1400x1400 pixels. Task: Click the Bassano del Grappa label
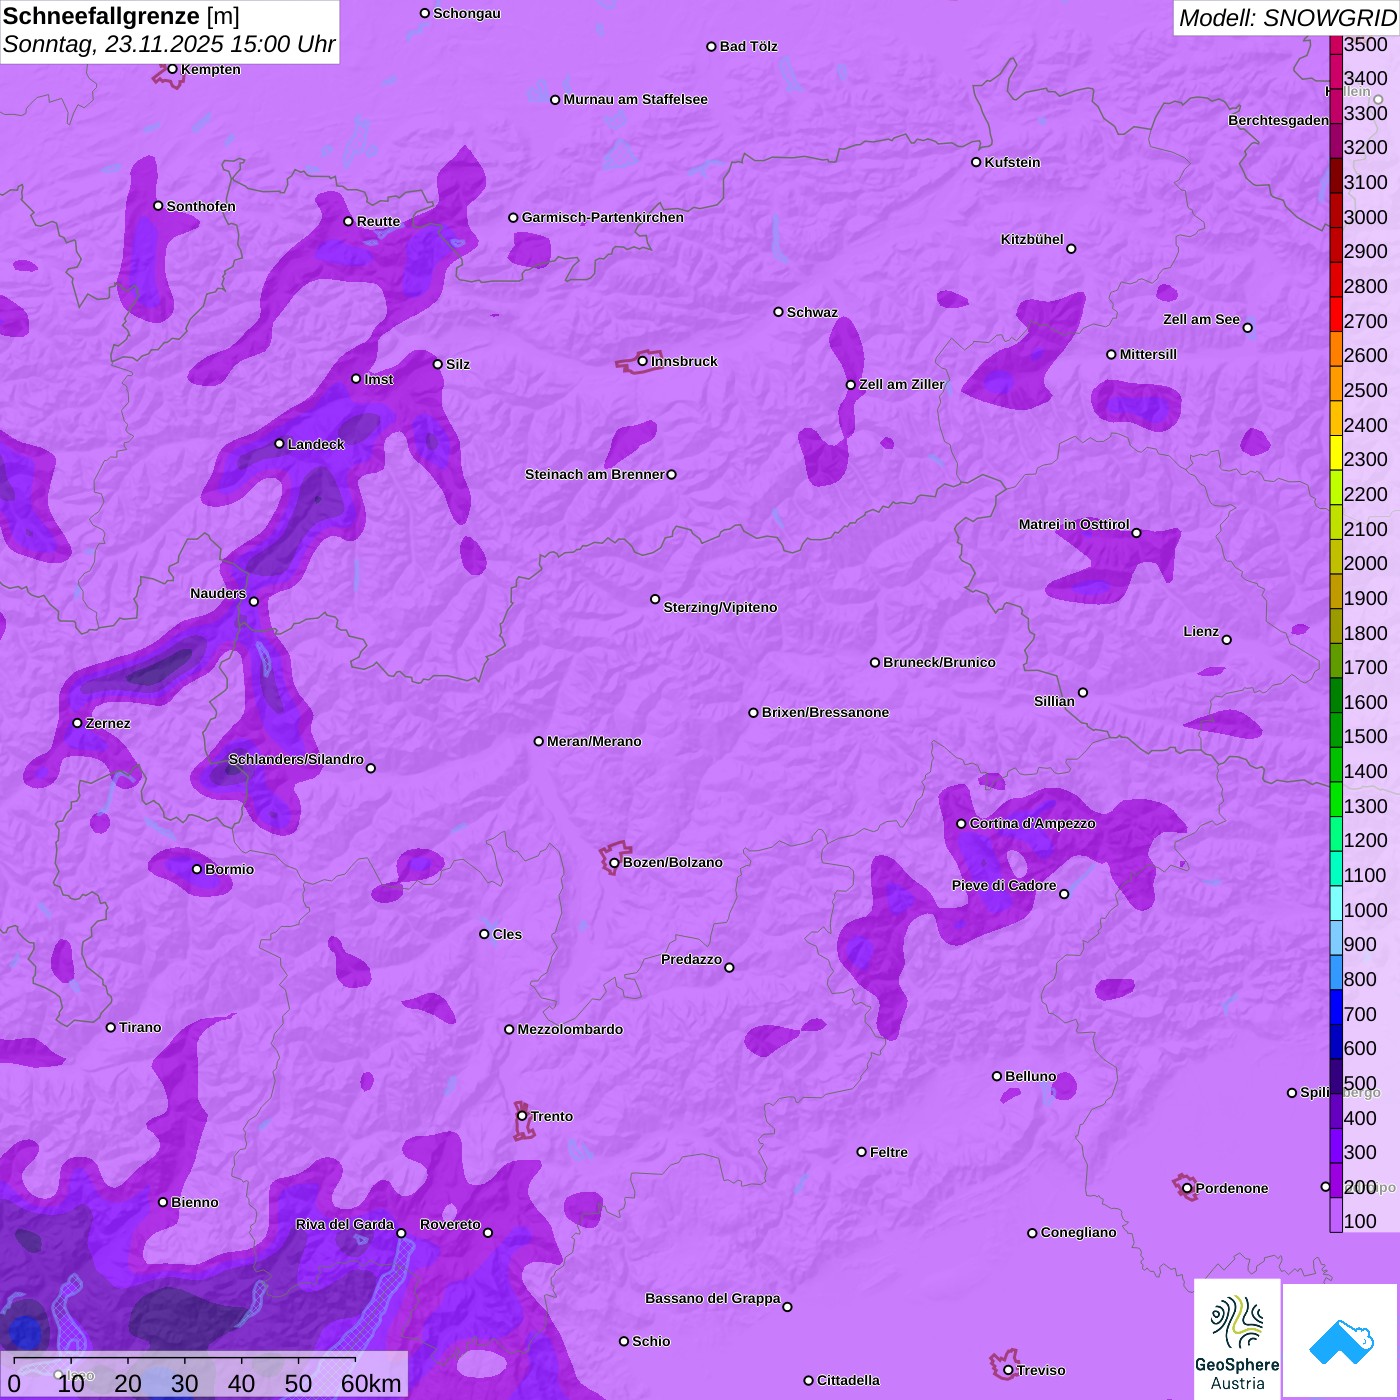713,1298
